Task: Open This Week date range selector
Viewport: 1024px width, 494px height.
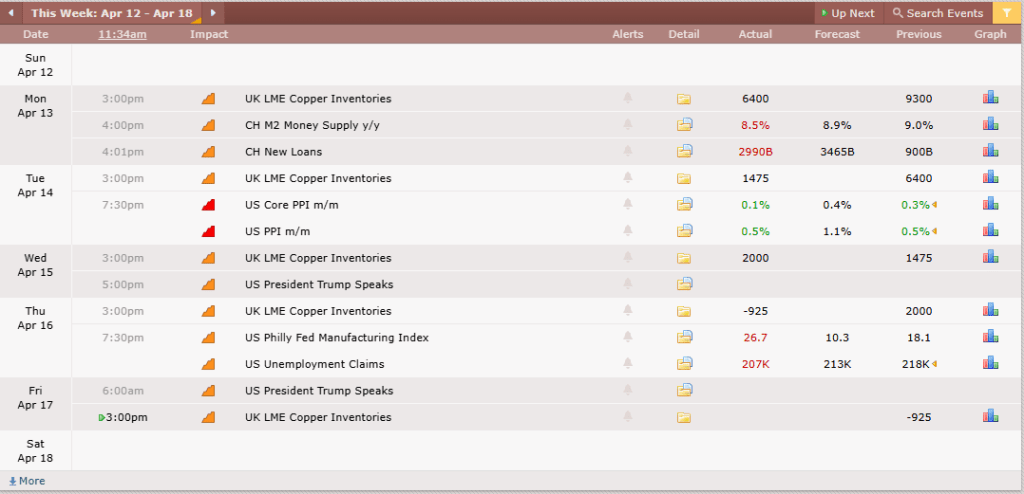Action: coord(115,13)
